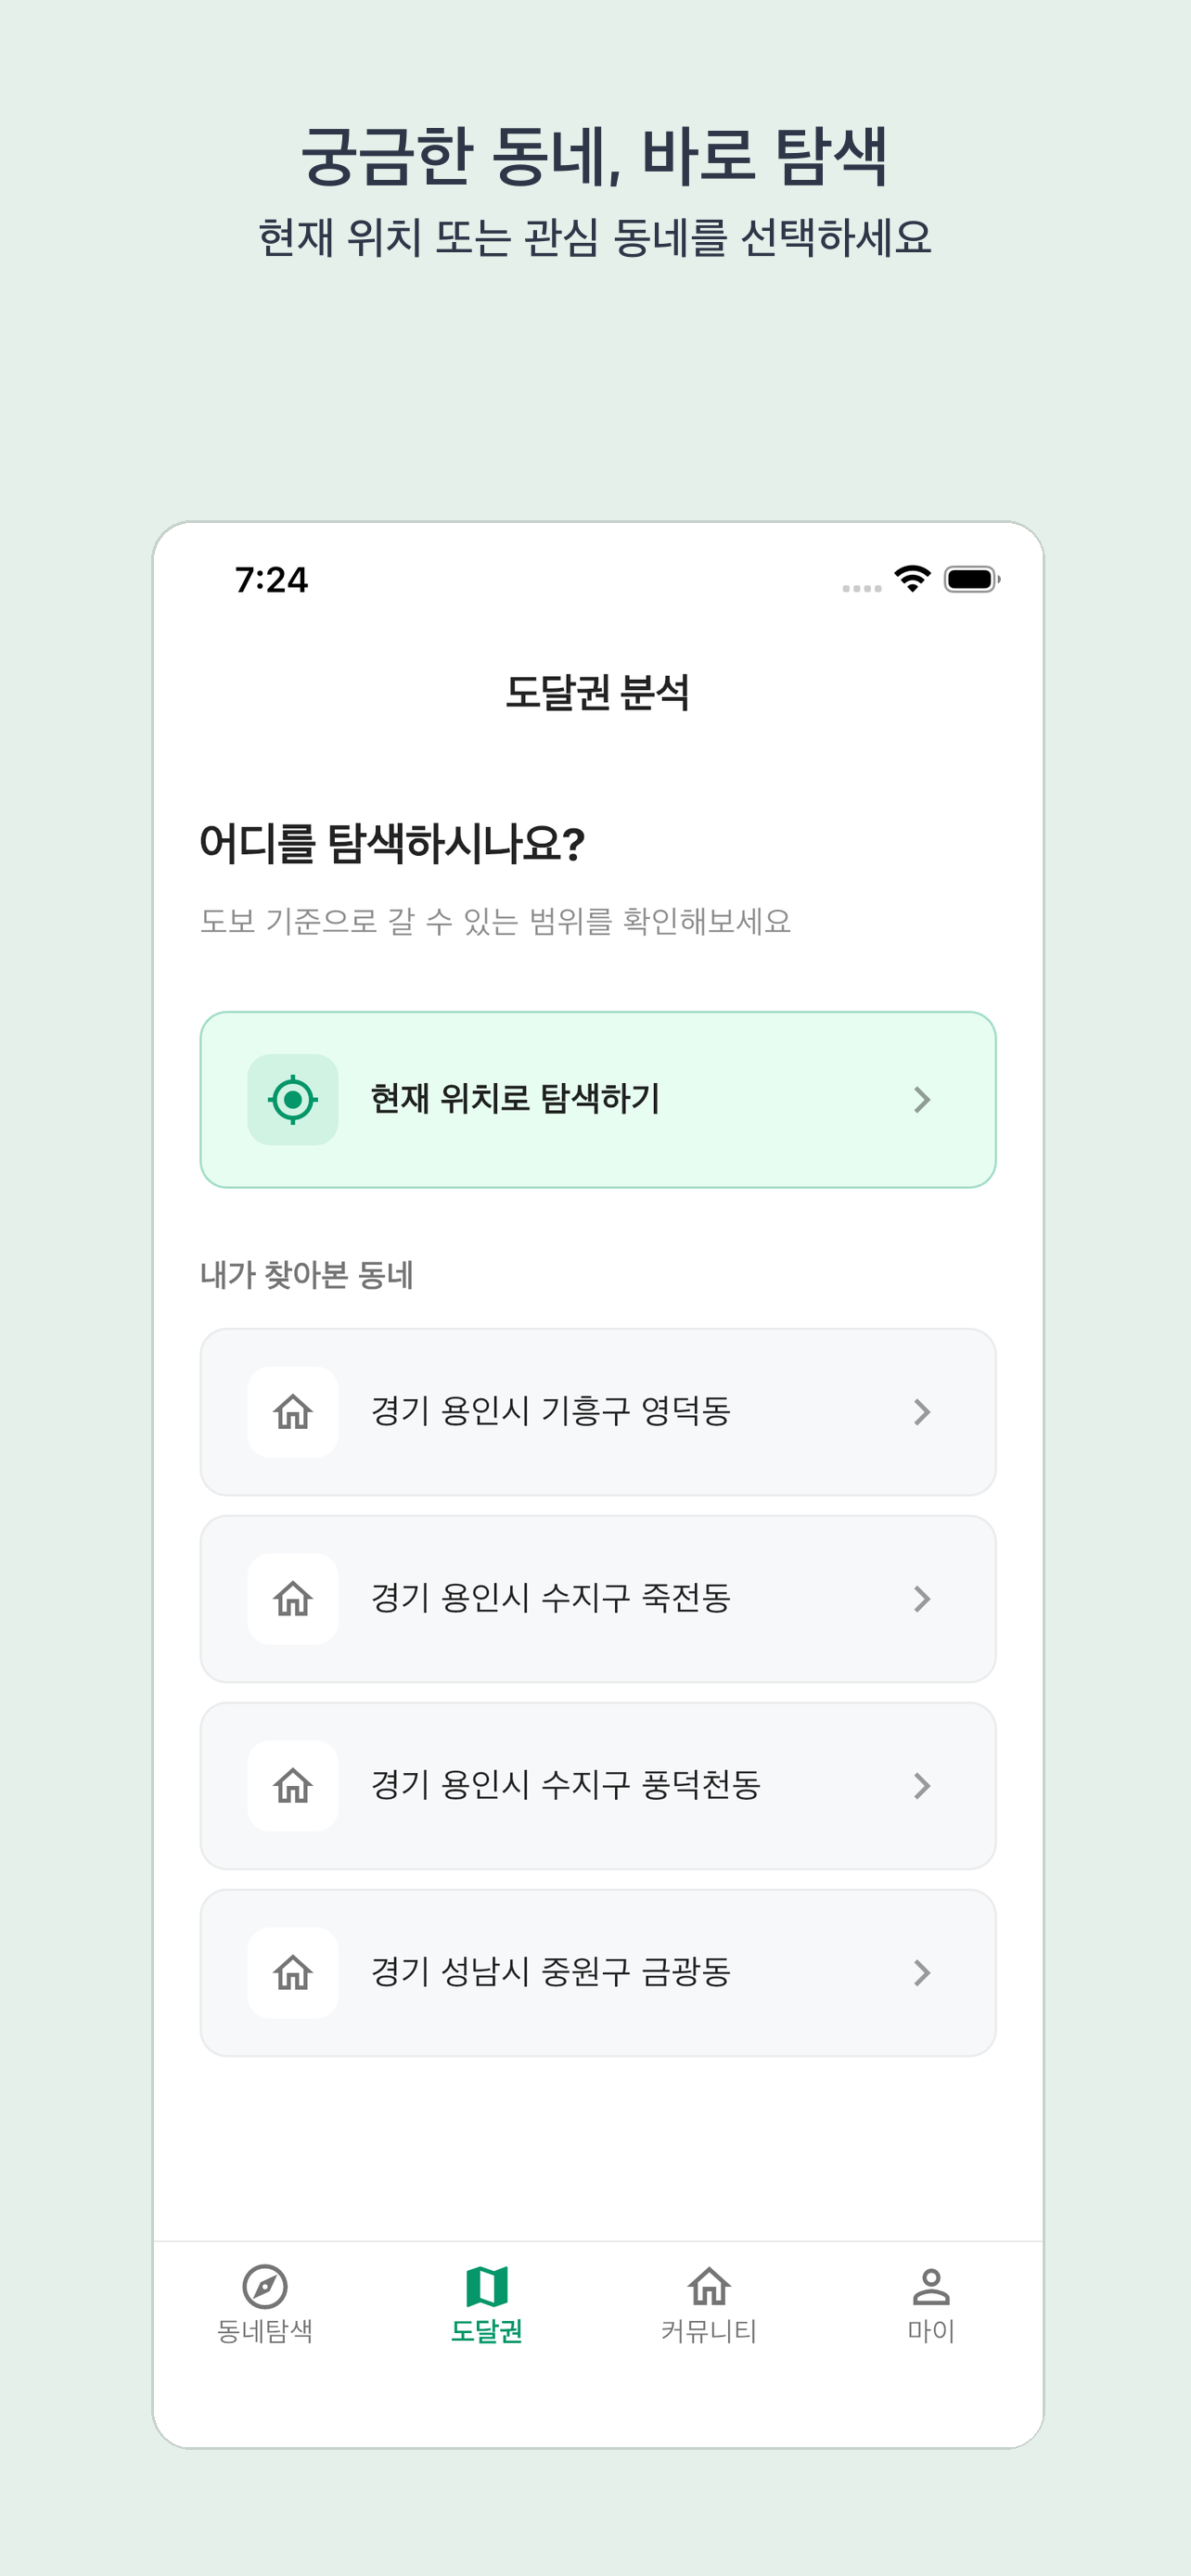Expand chevron for 중원구 금광동

point(922,1972)
